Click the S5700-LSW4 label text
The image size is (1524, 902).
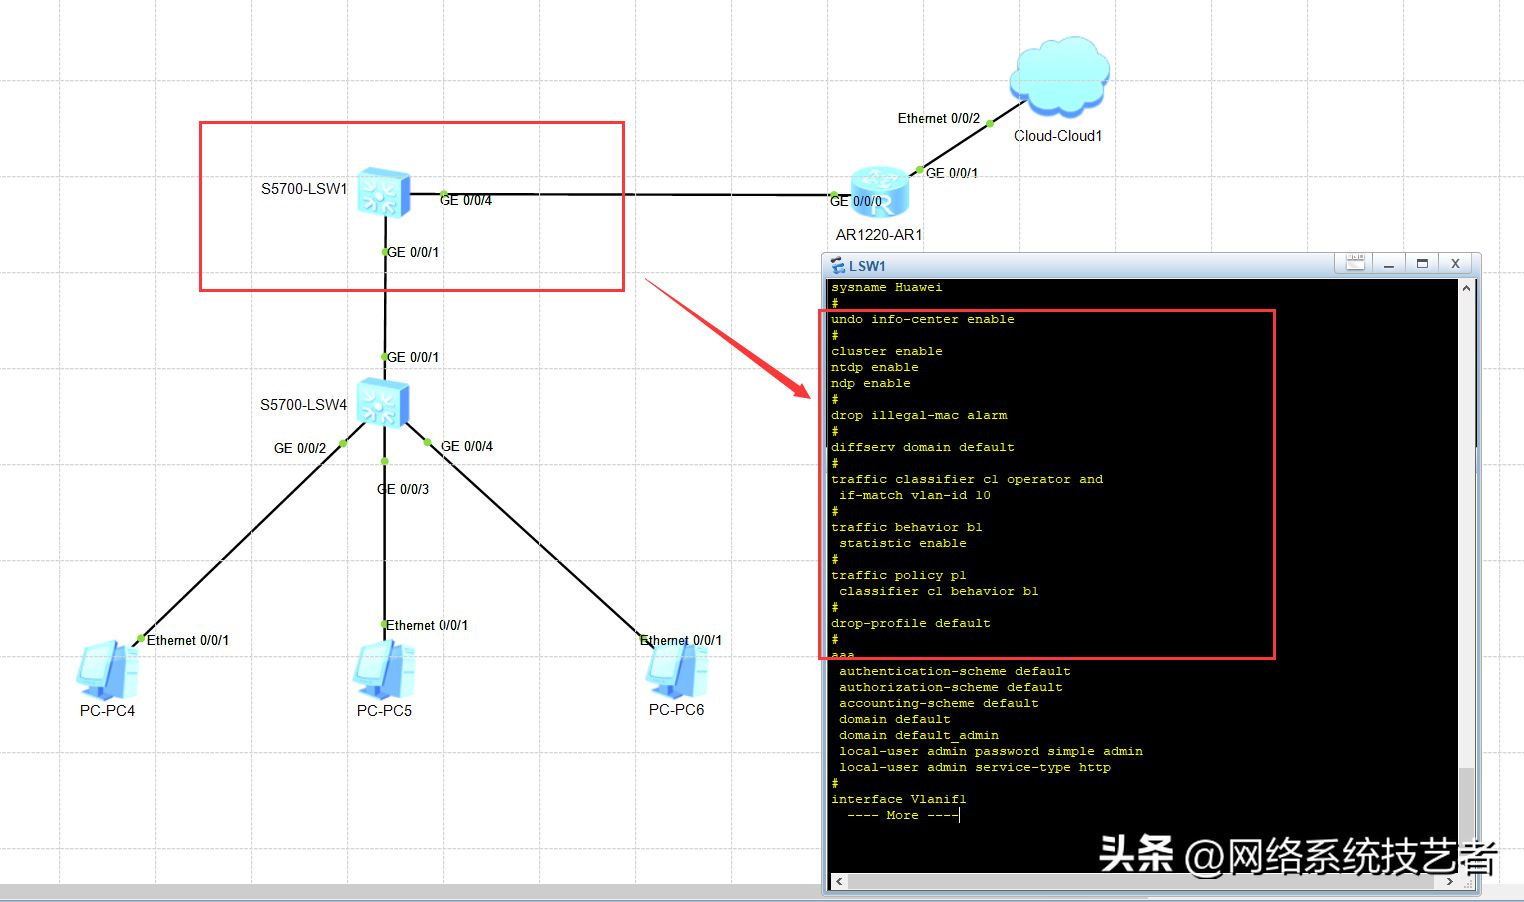303,405
